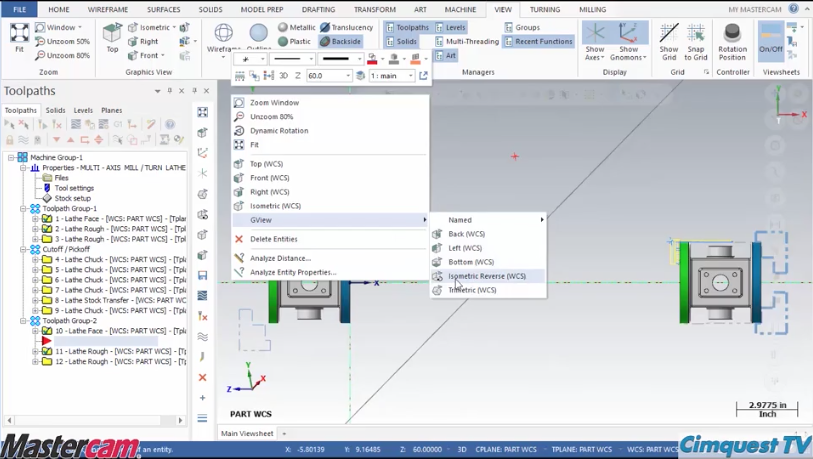Toggle selection check on 1 - Lathe Face

pos(47,219)
